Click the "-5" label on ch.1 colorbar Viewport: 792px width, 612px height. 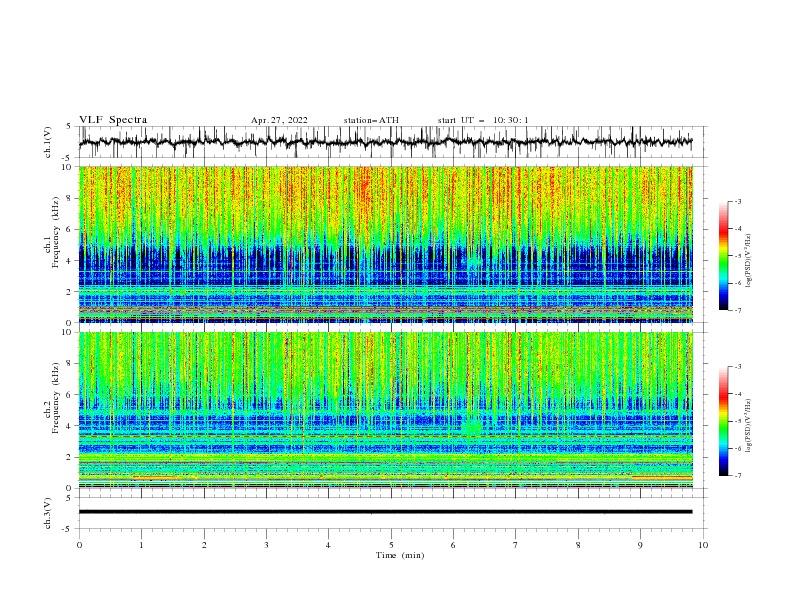(738, 256)
